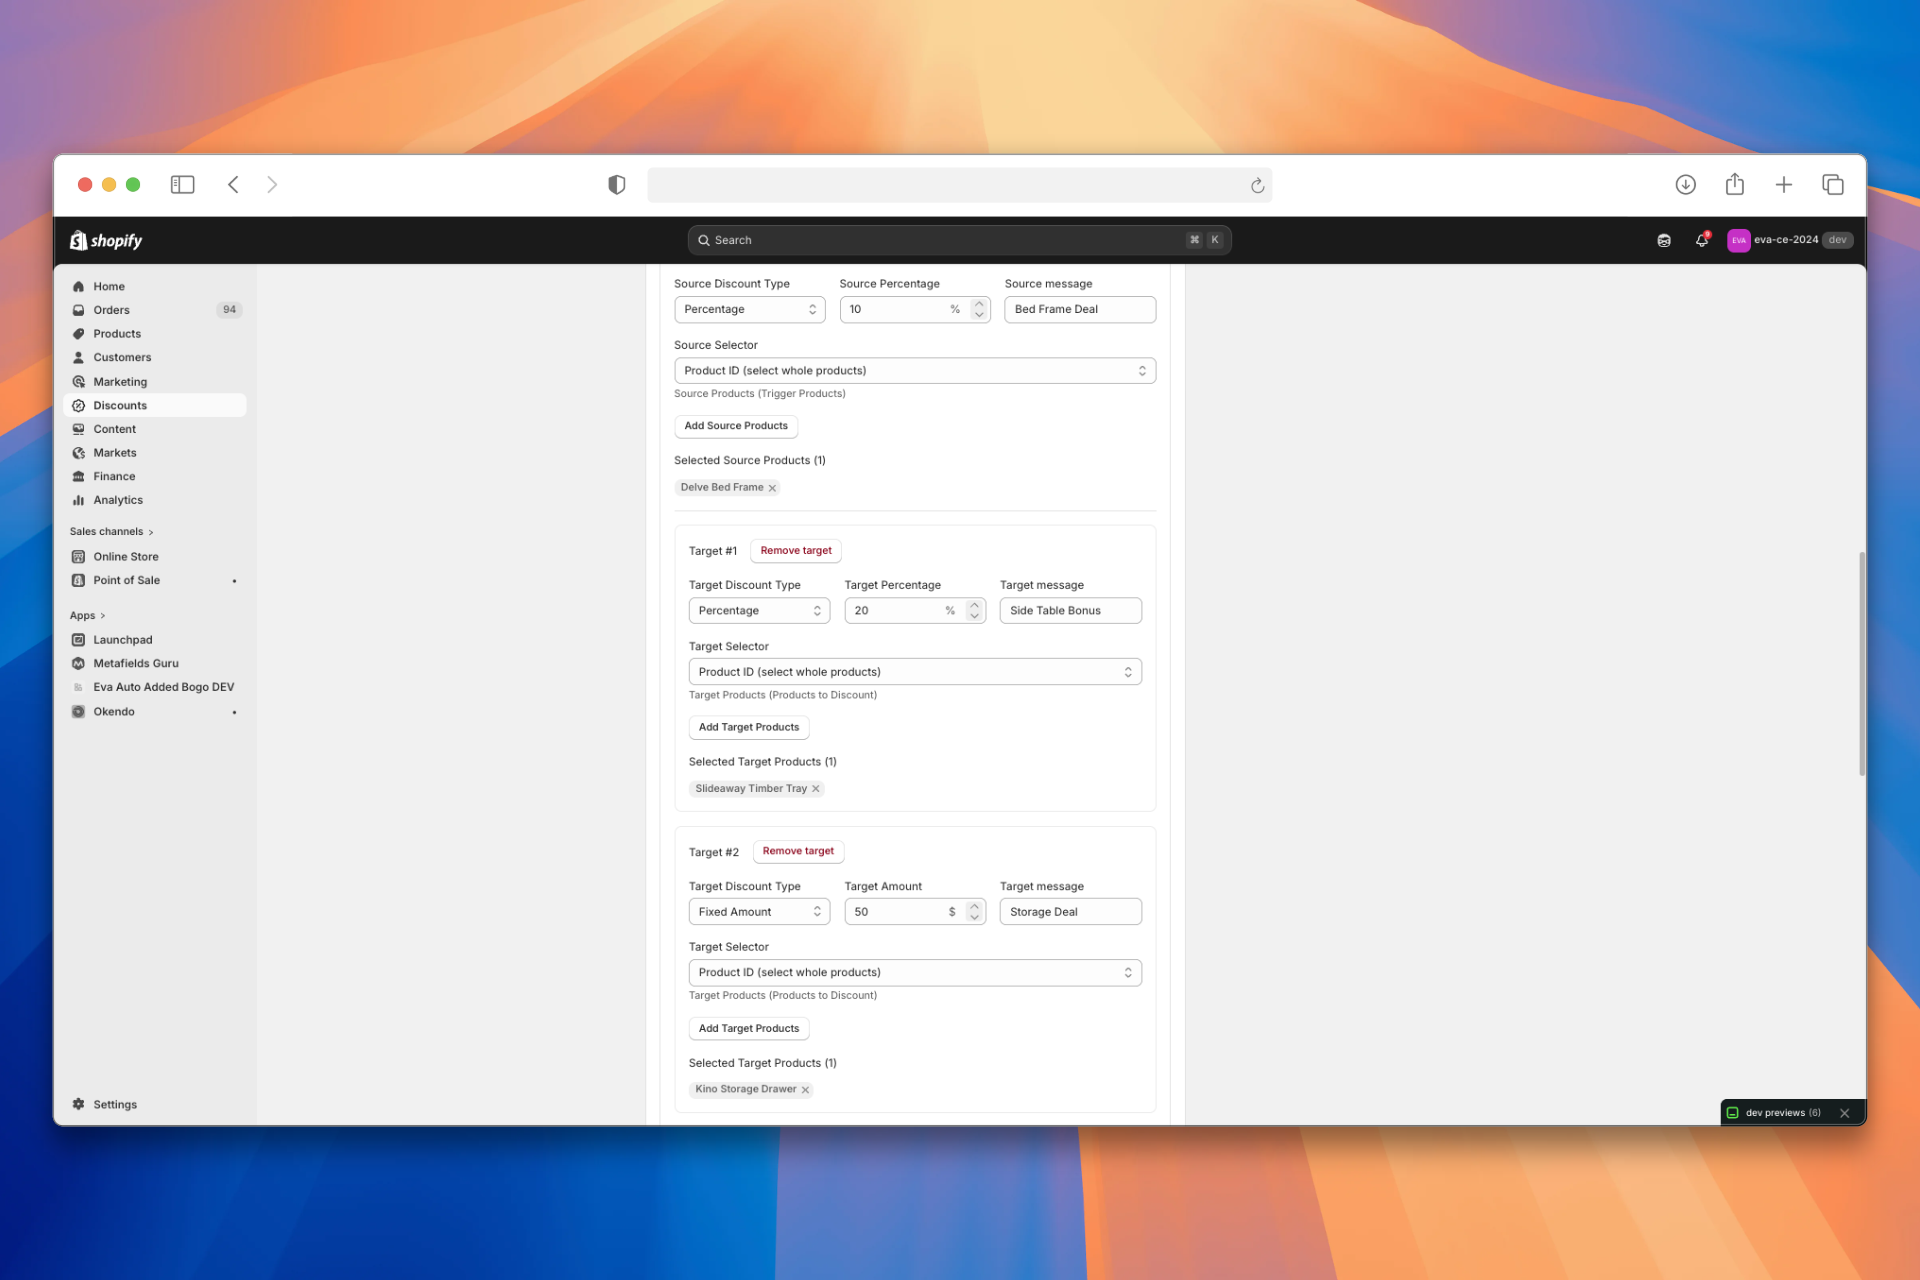Remove Target #1 with its Remove target button
1920x1280 pixels.
pos(795,550)
